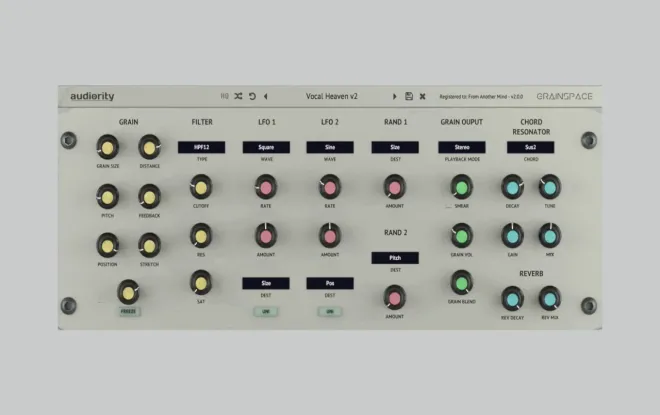Click the RAND 1 AMOUNT knob
The image size is (660, 415).
(395, 187)
